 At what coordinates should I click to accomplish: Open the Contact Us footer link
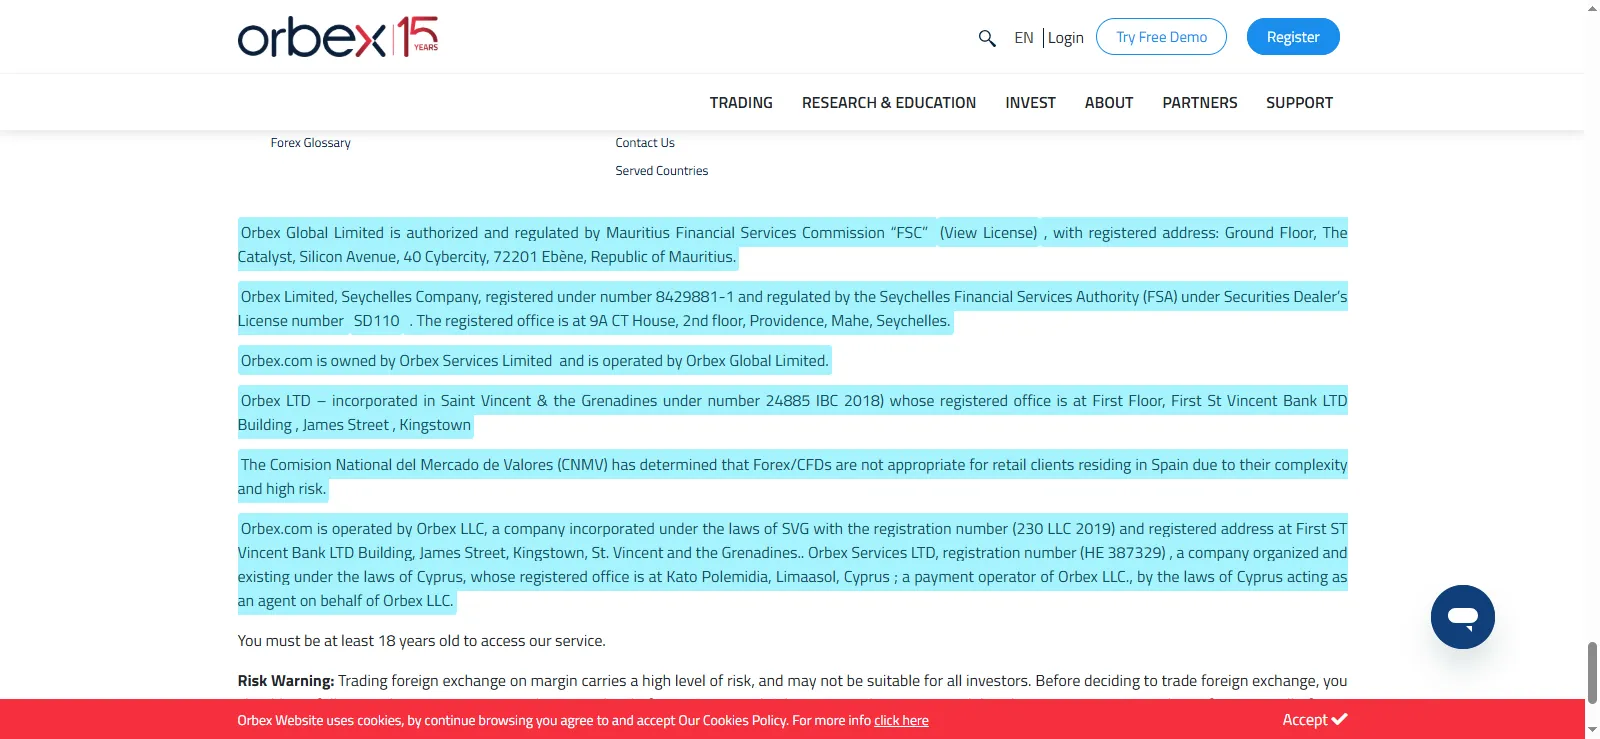point(645,143)
